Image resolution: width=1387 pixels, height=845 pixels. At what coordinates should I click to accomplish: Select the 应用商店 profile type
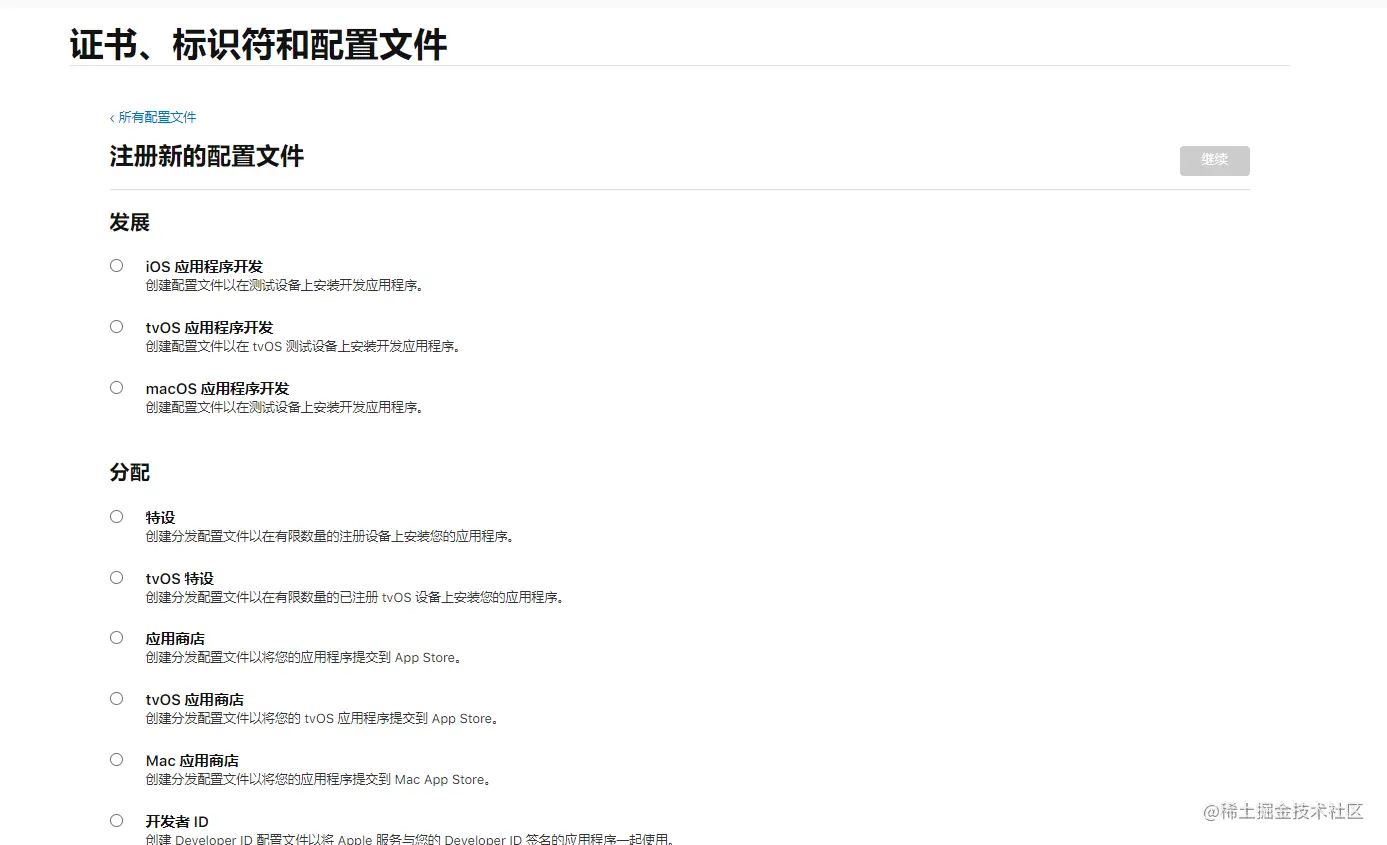pyautogui.click(x=116, y=637)
